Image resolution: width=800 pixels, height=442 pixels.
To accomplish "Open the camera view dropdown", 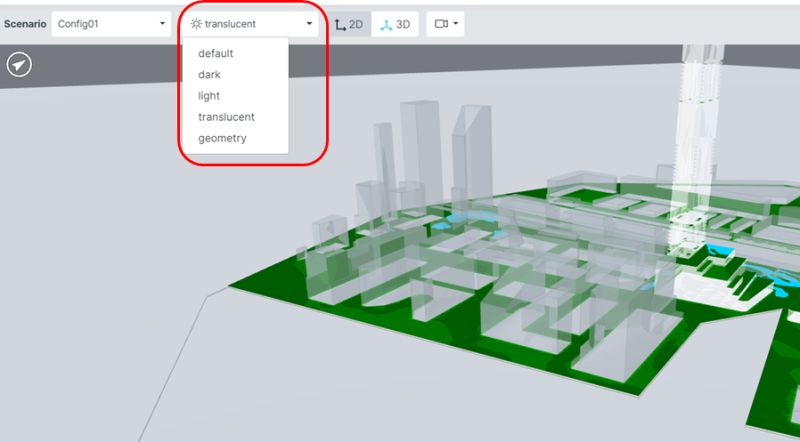I will tap(445, 24).
